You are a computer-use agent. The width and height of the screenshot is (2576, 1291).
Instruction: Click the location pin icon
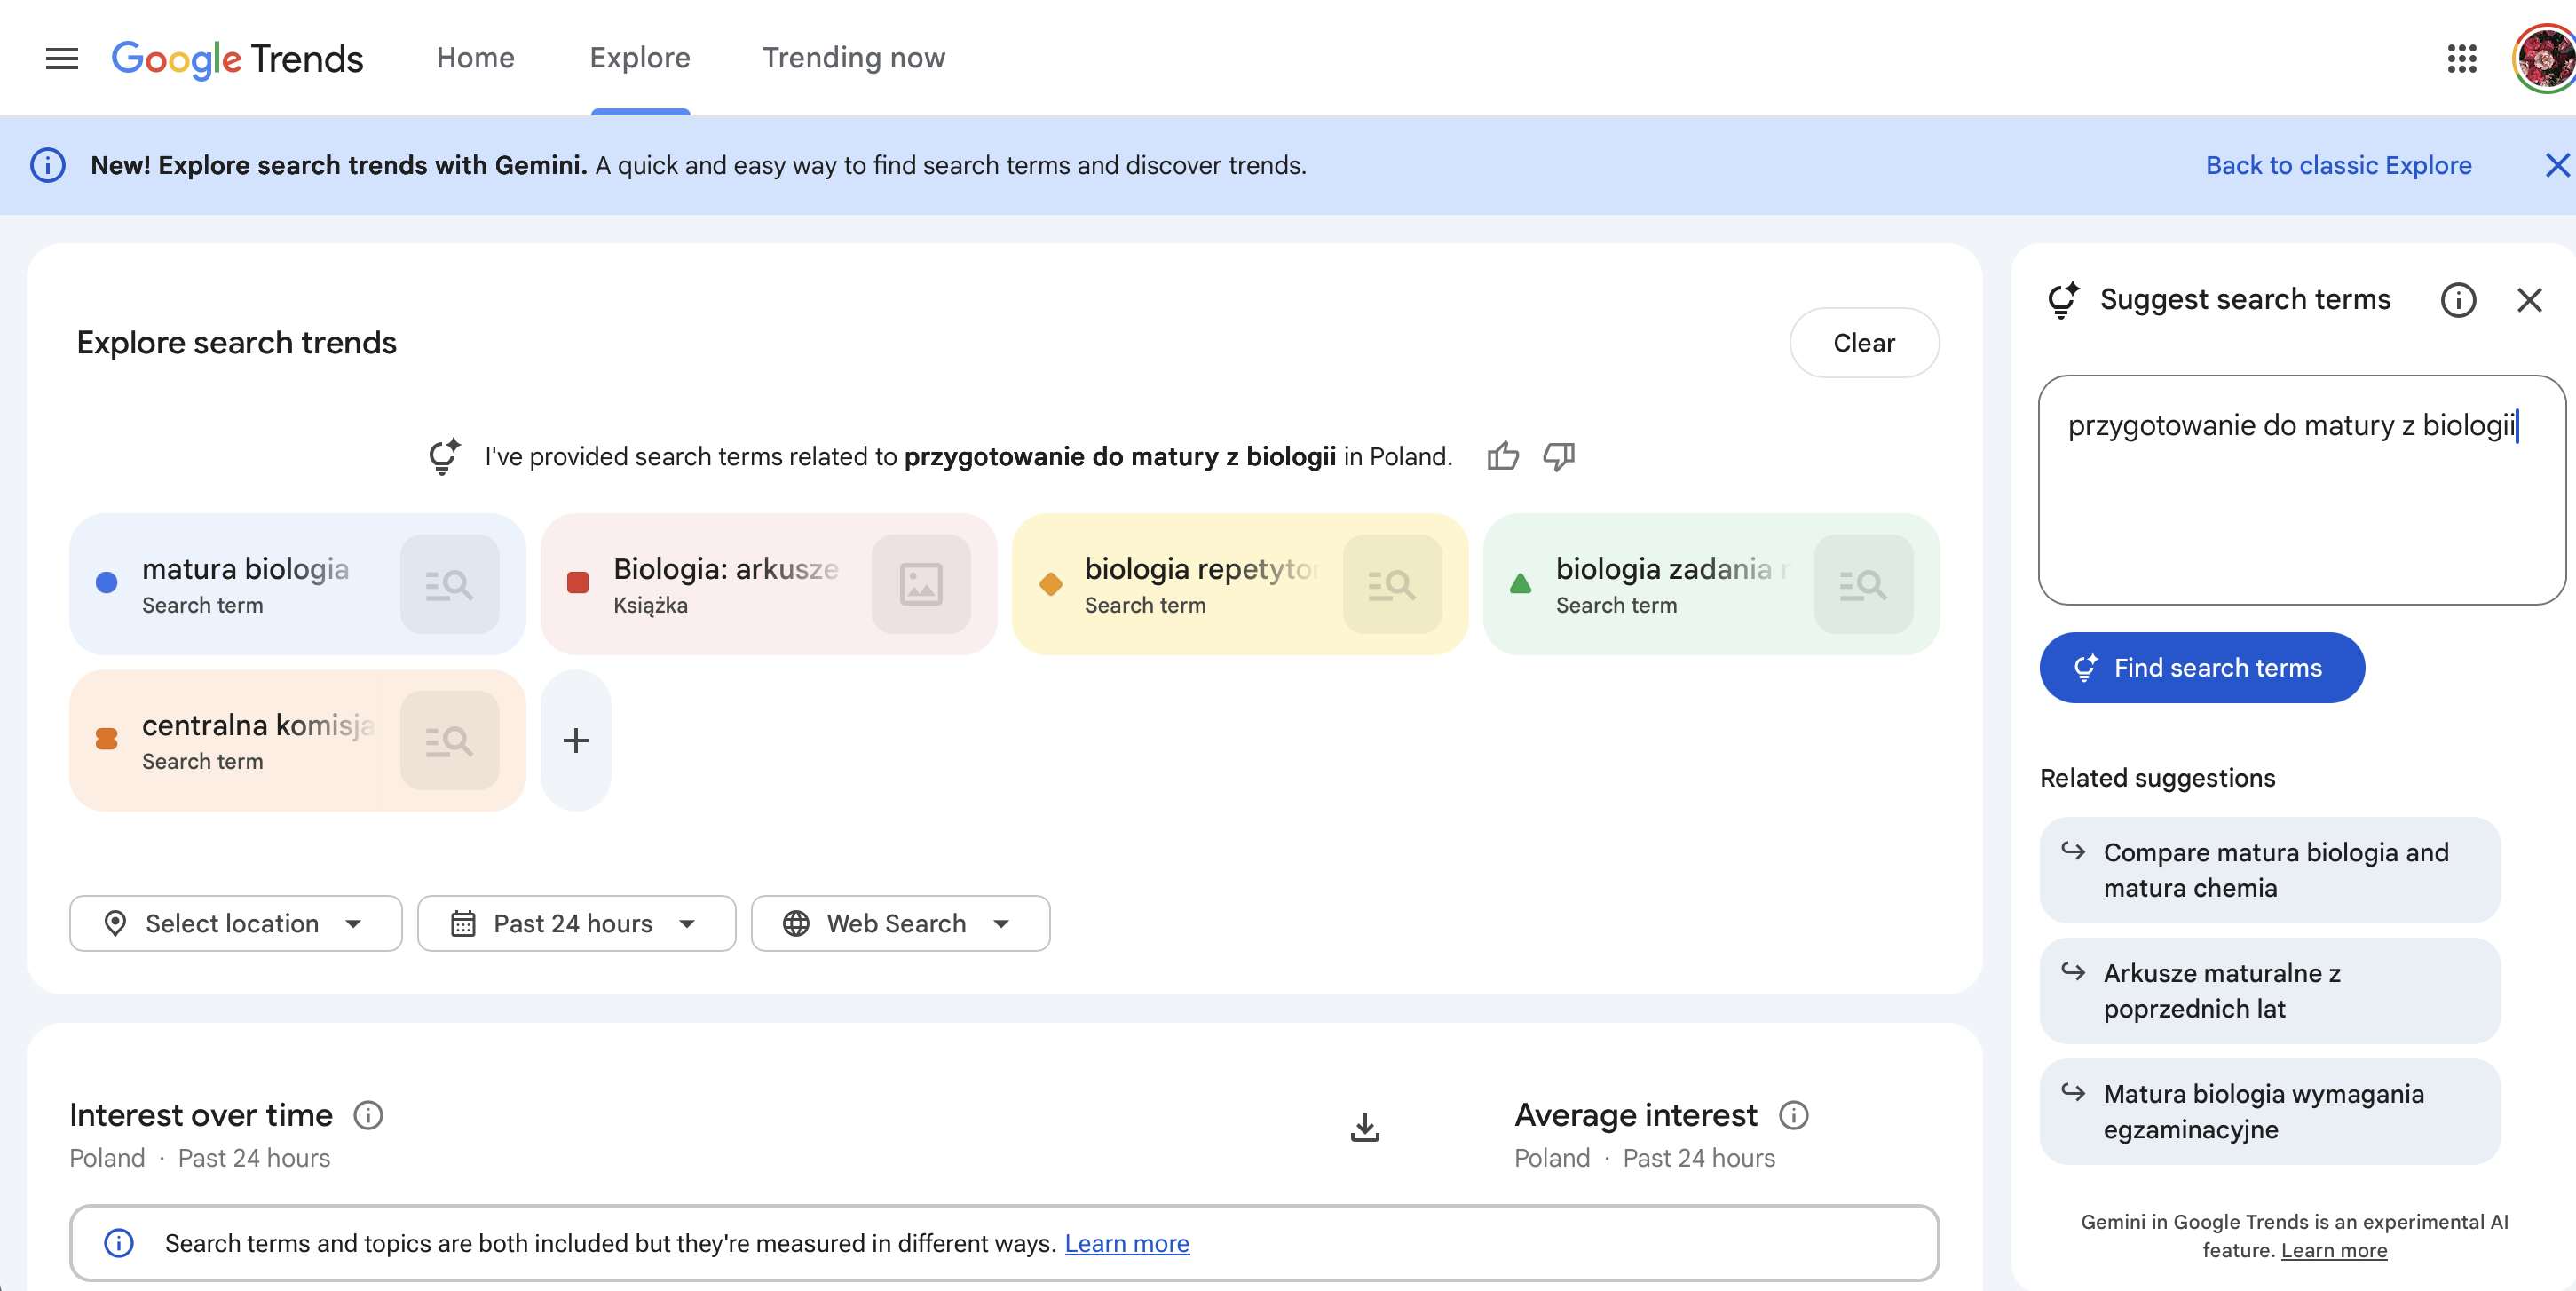point(115,923)
